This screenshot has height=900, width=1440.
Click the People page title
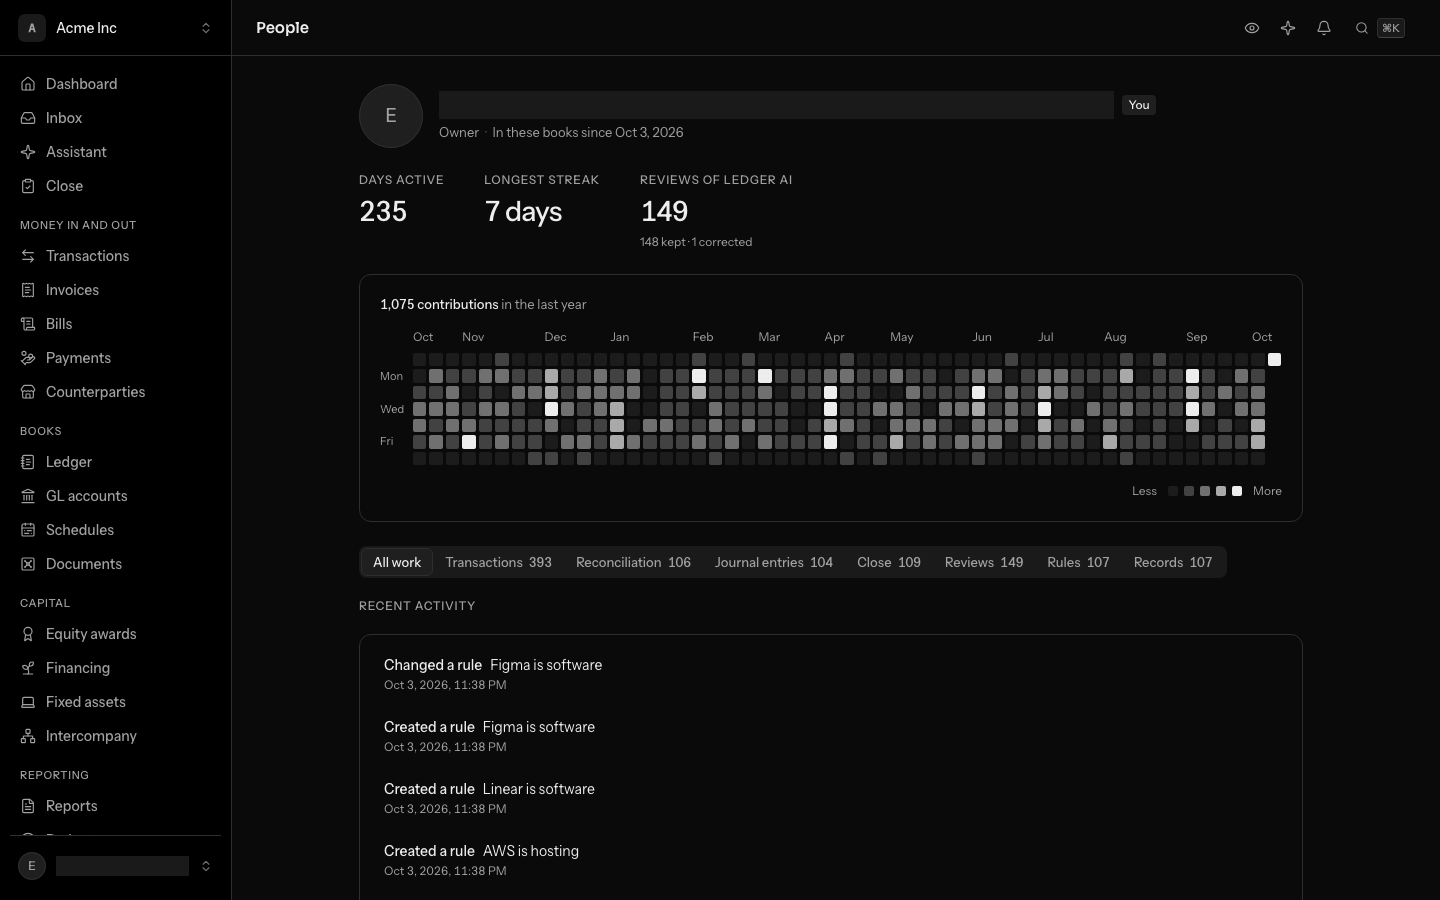click(282, 28)
